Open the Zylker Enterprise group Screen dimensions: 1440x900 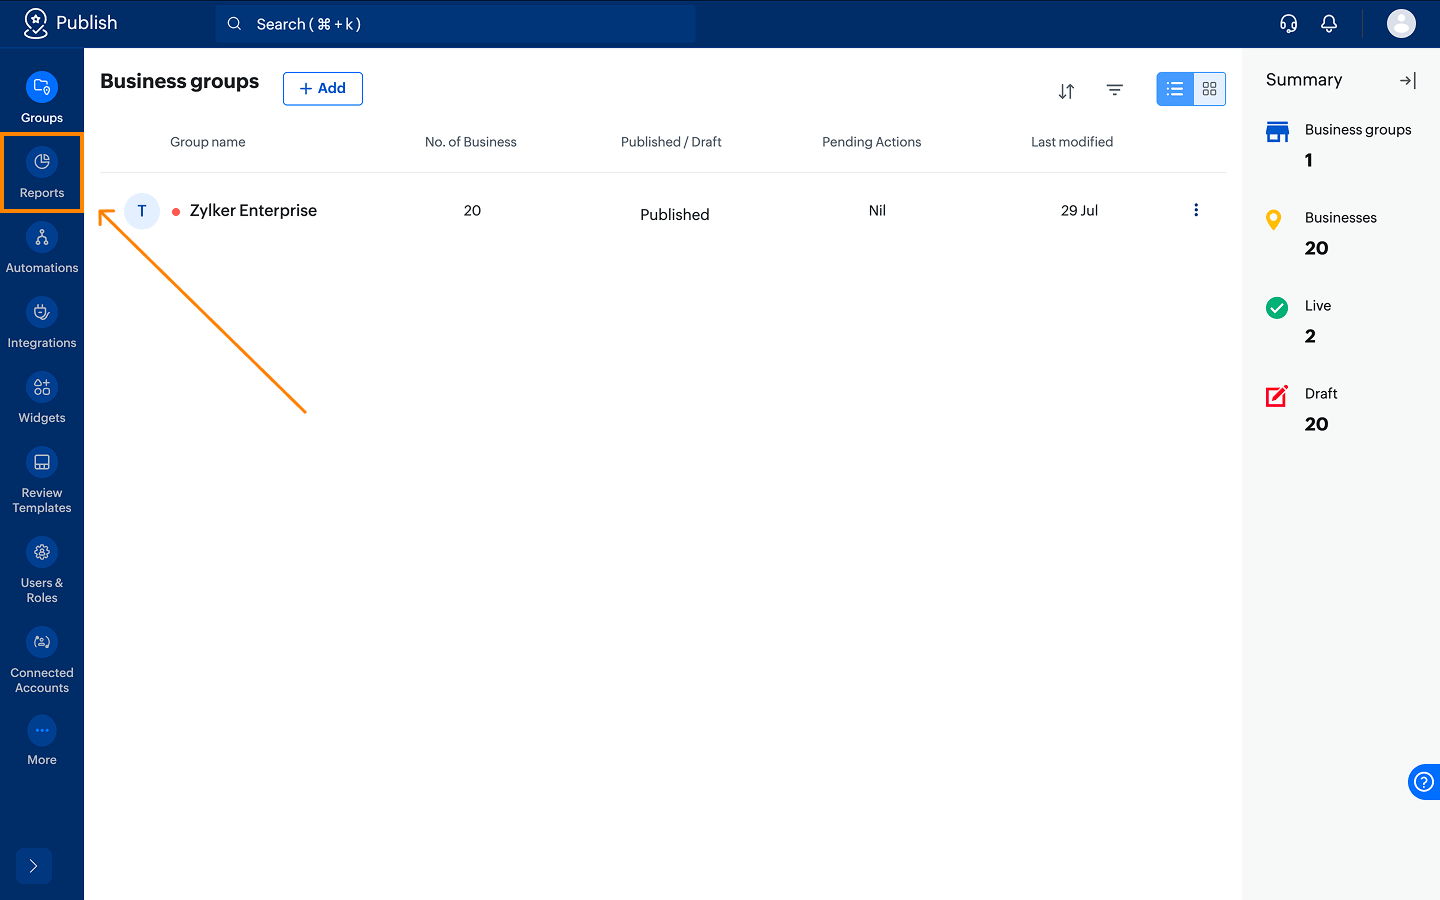coord(253,211)
